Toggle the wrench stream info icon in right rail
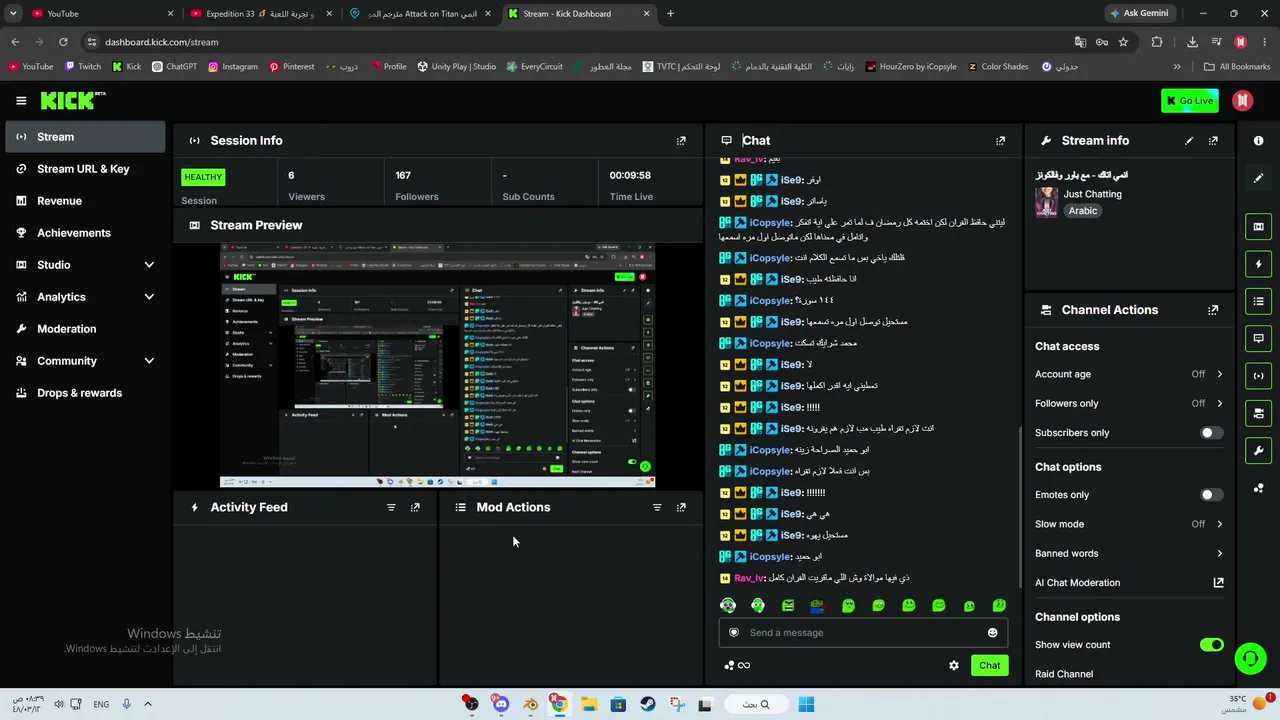This screenshot has width=1280, height=720. [x=1259, y=450]
